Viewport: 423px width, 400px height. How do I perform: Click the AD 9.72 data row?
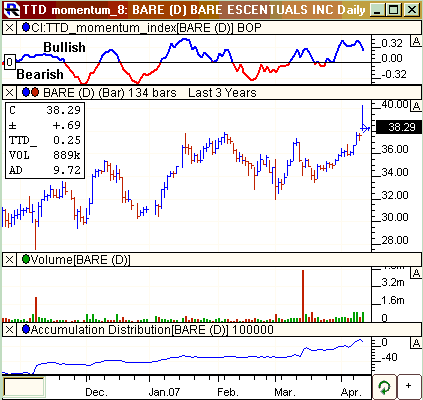click(x=45, y=170)
